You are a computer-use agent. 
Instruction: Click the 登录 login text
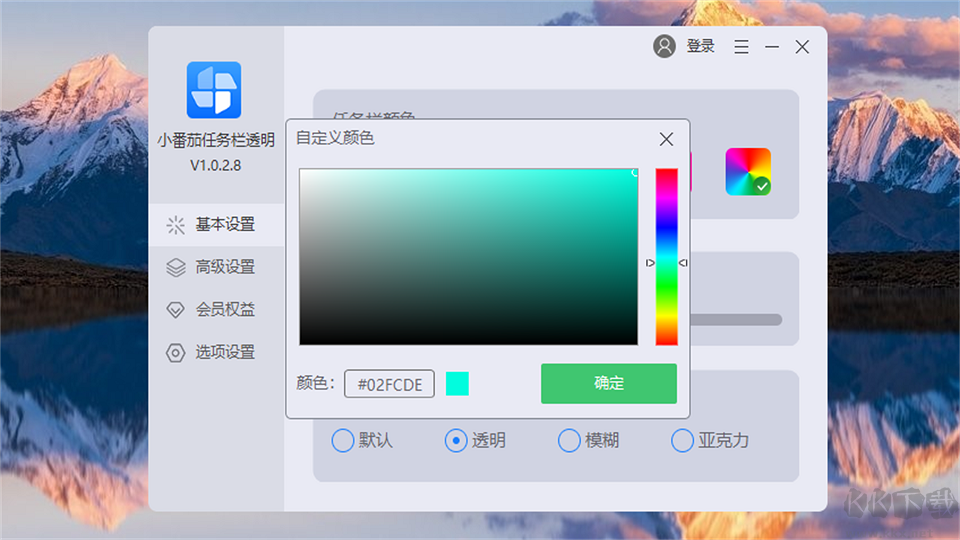(700, 46)
